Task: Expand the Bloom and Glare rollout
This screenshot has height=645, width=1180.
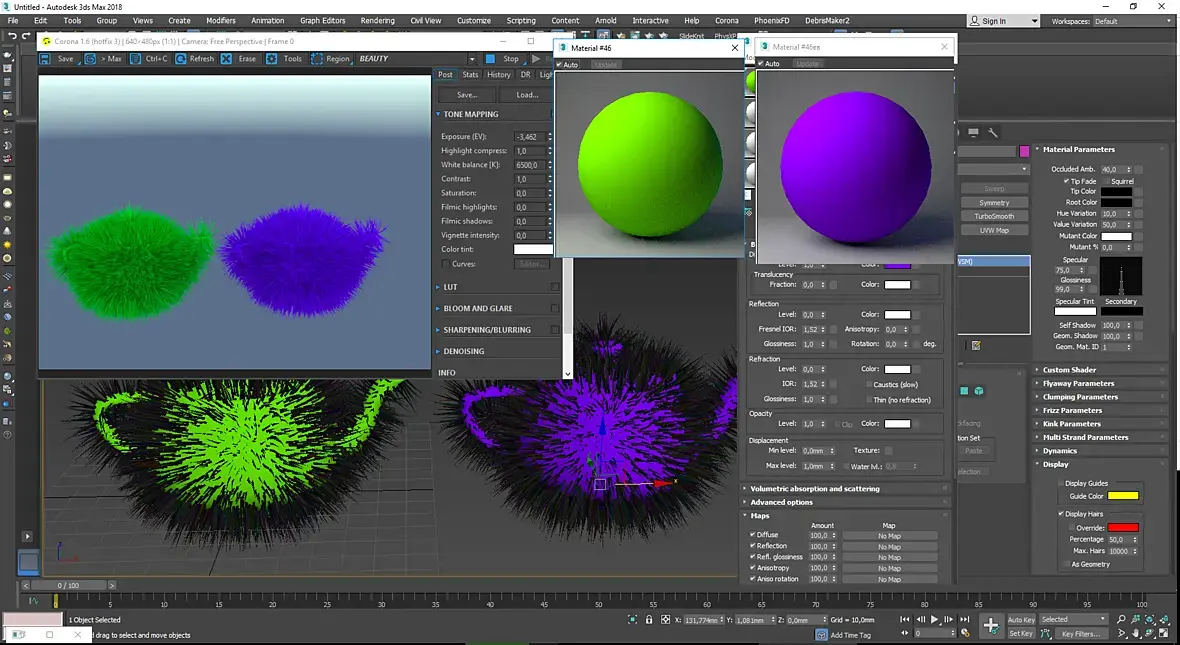Action: click(478, 309)
